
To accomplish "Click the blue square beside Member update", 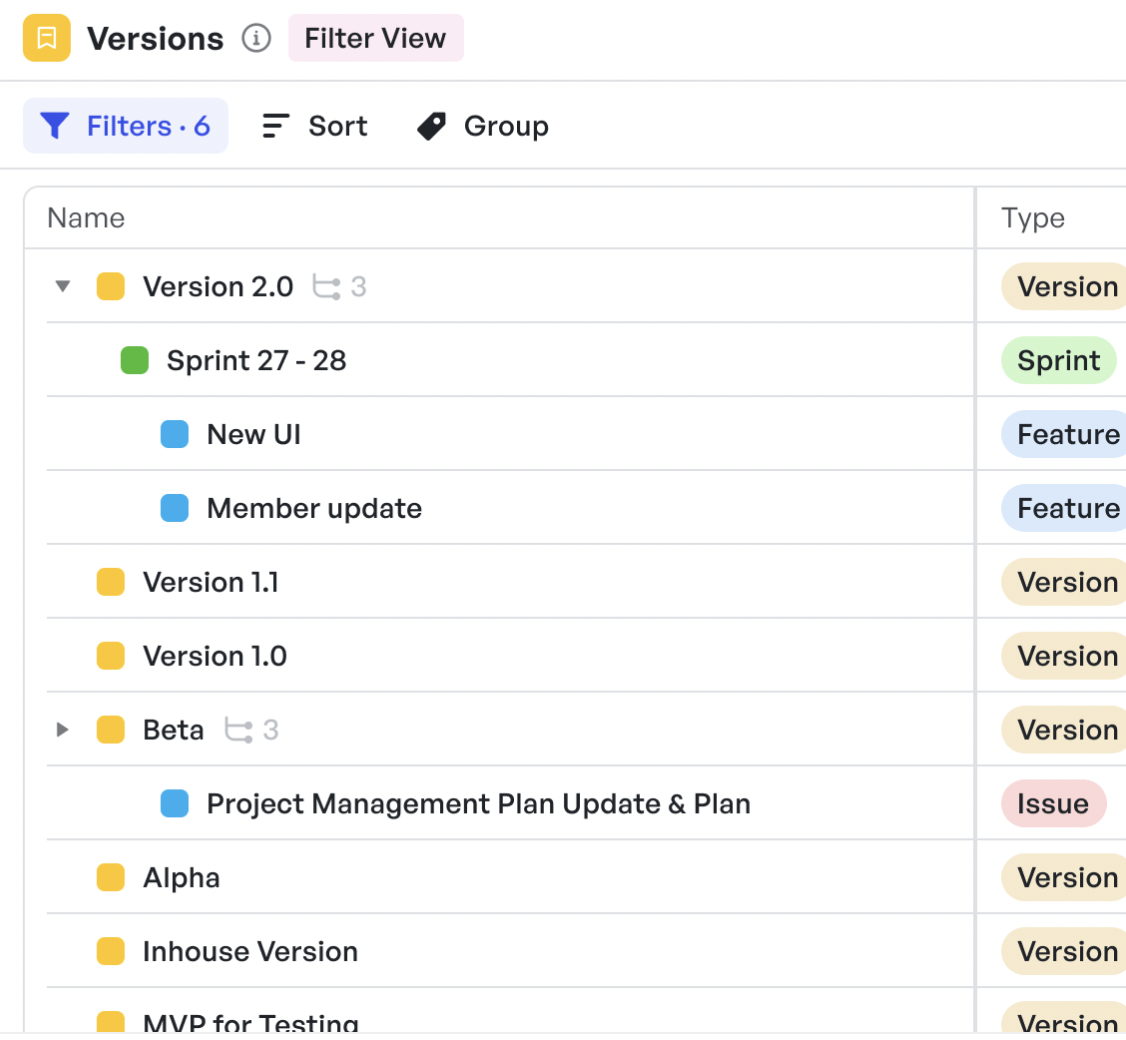I will click(x=175, y=508).
